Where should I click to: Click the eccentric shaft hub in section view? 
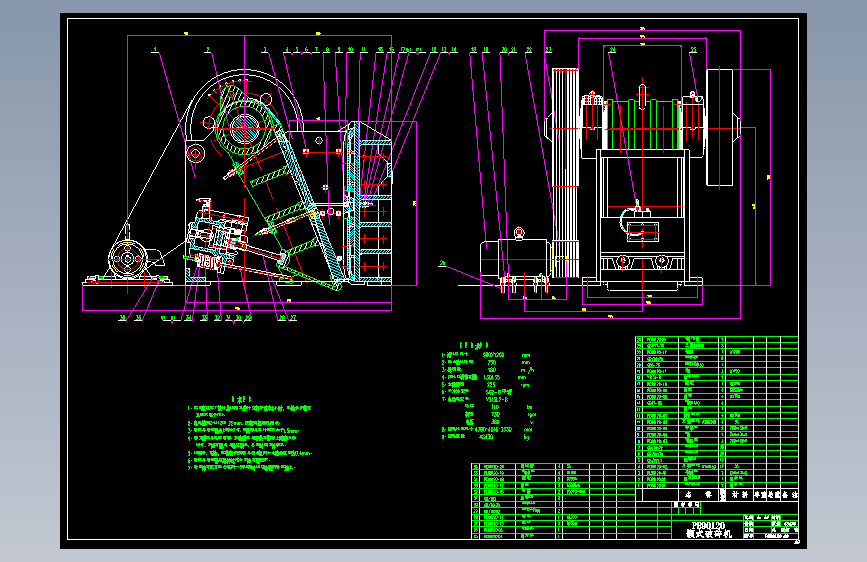tap(244, 129)
